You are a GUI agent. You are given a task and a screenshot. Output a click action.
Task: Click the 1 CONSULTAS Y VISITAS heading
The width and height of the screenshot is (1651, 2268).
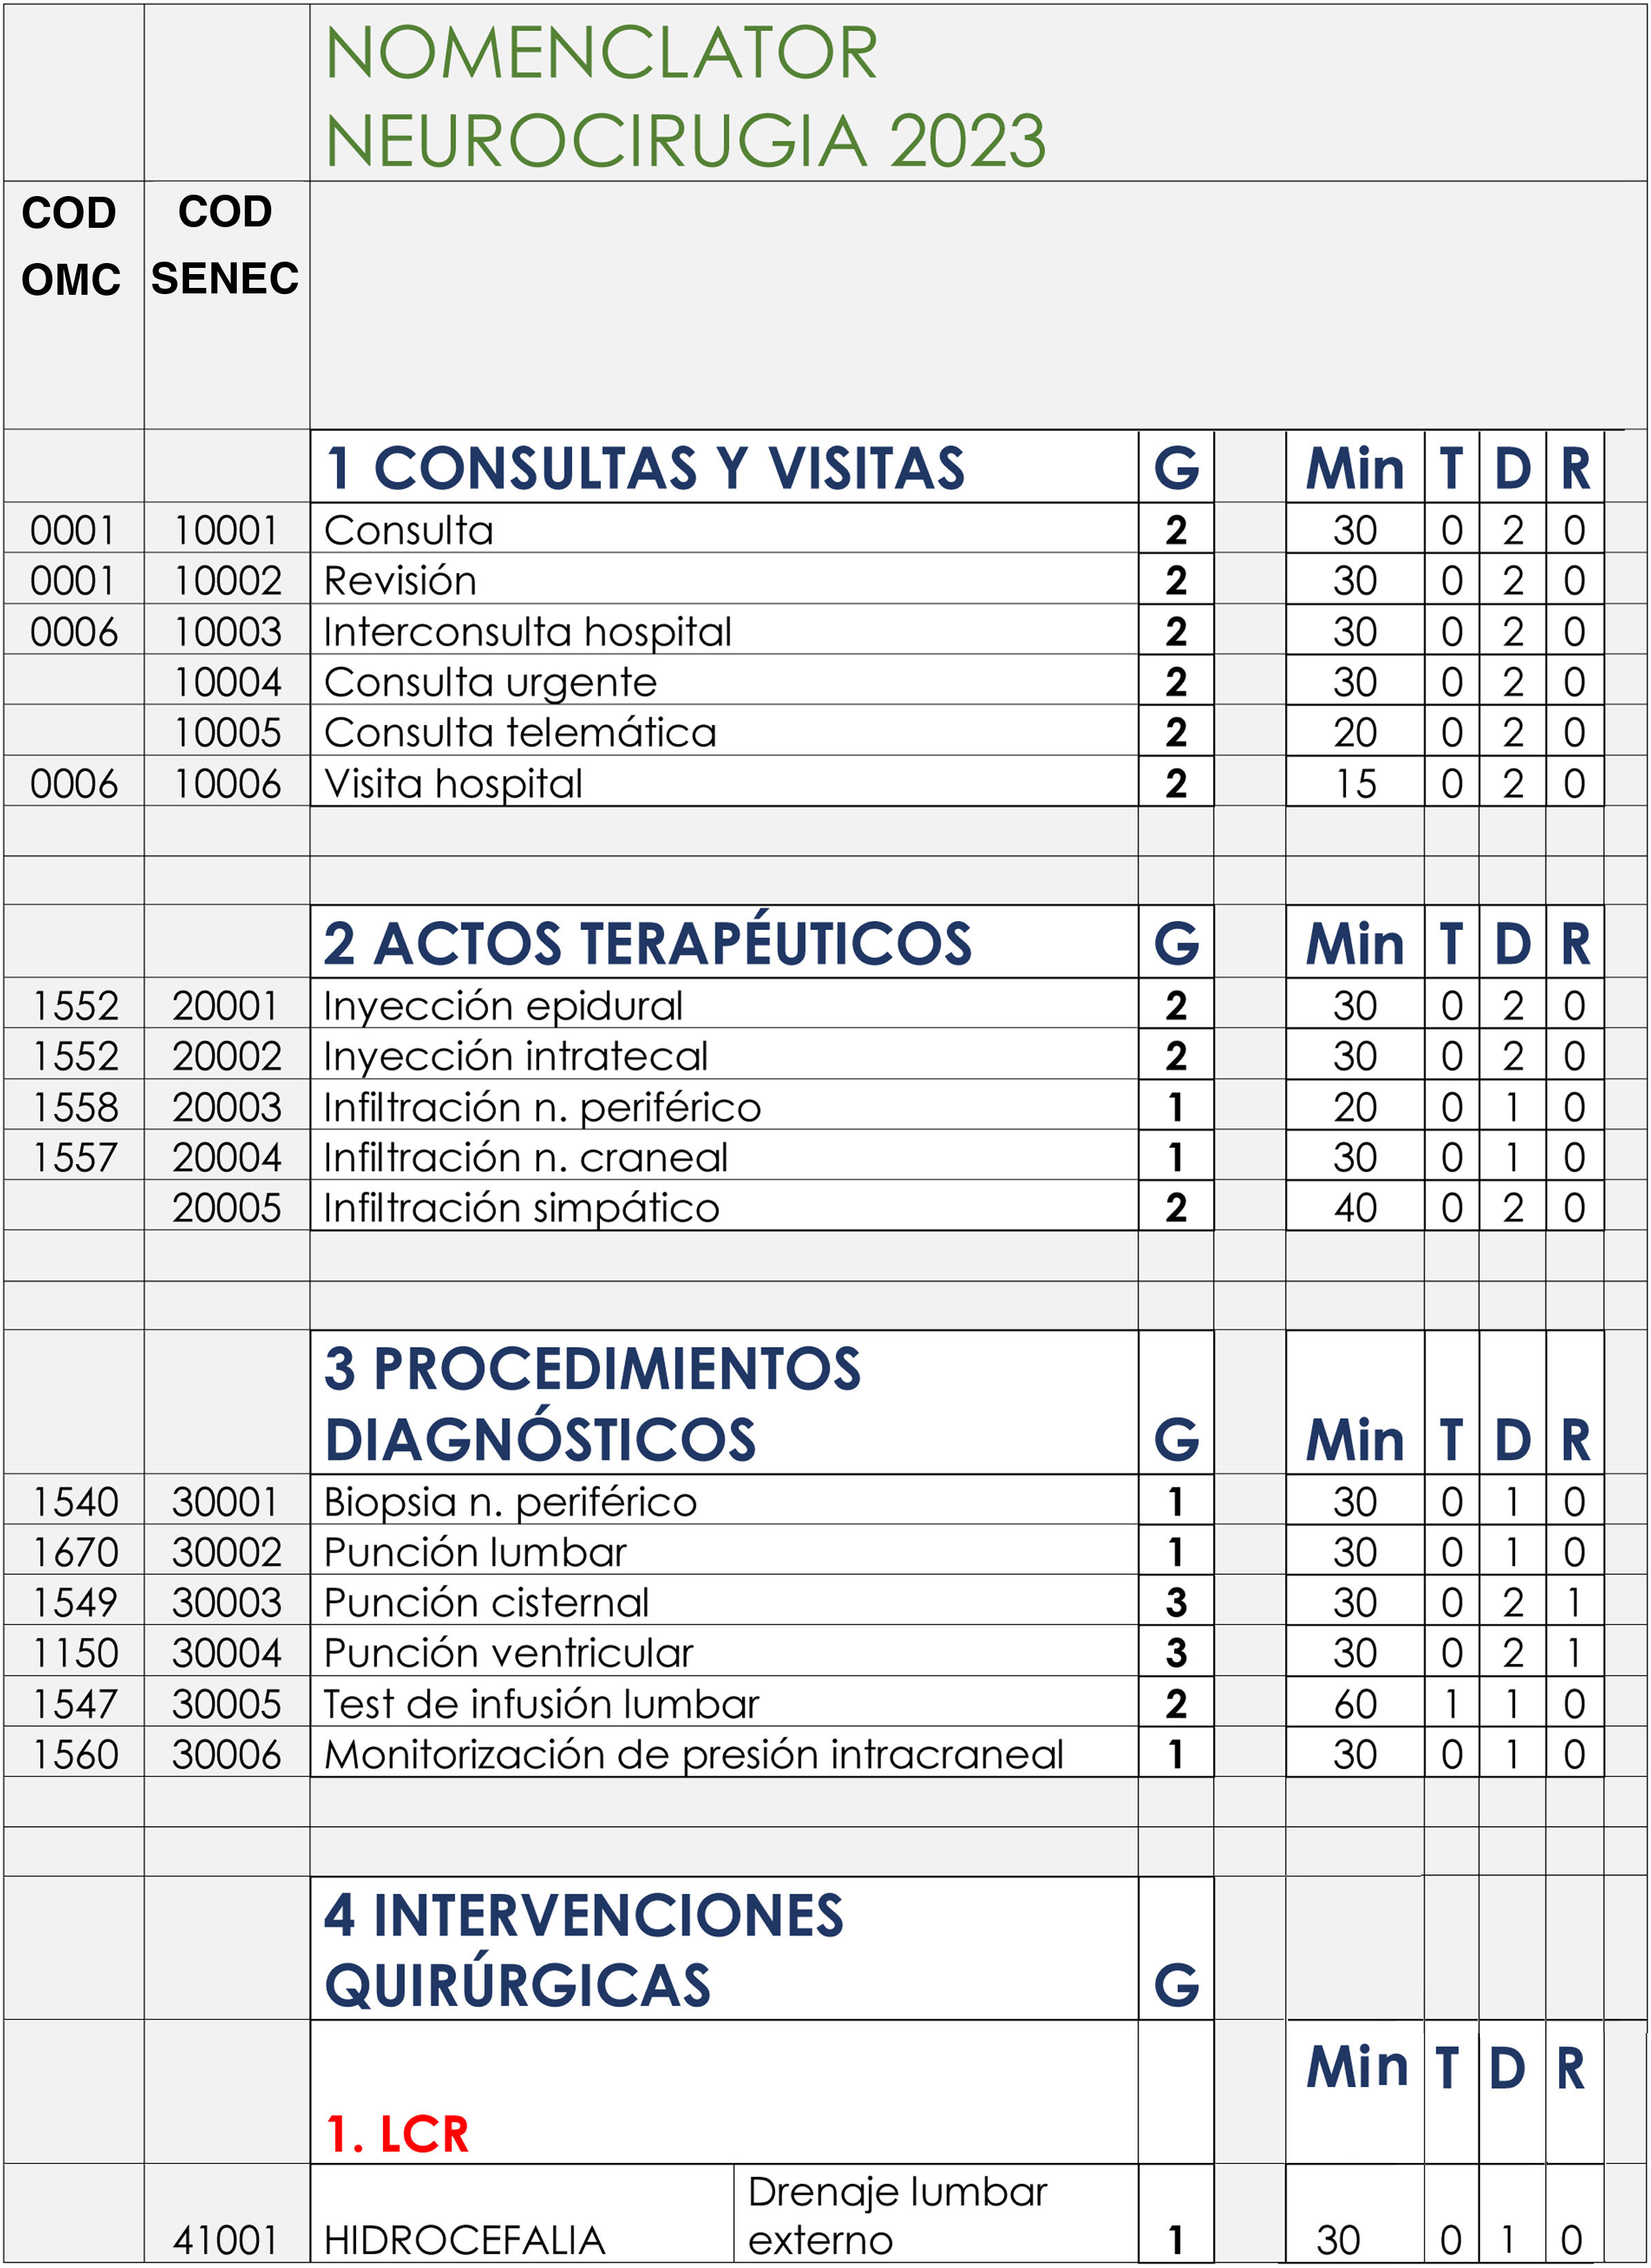645,468
